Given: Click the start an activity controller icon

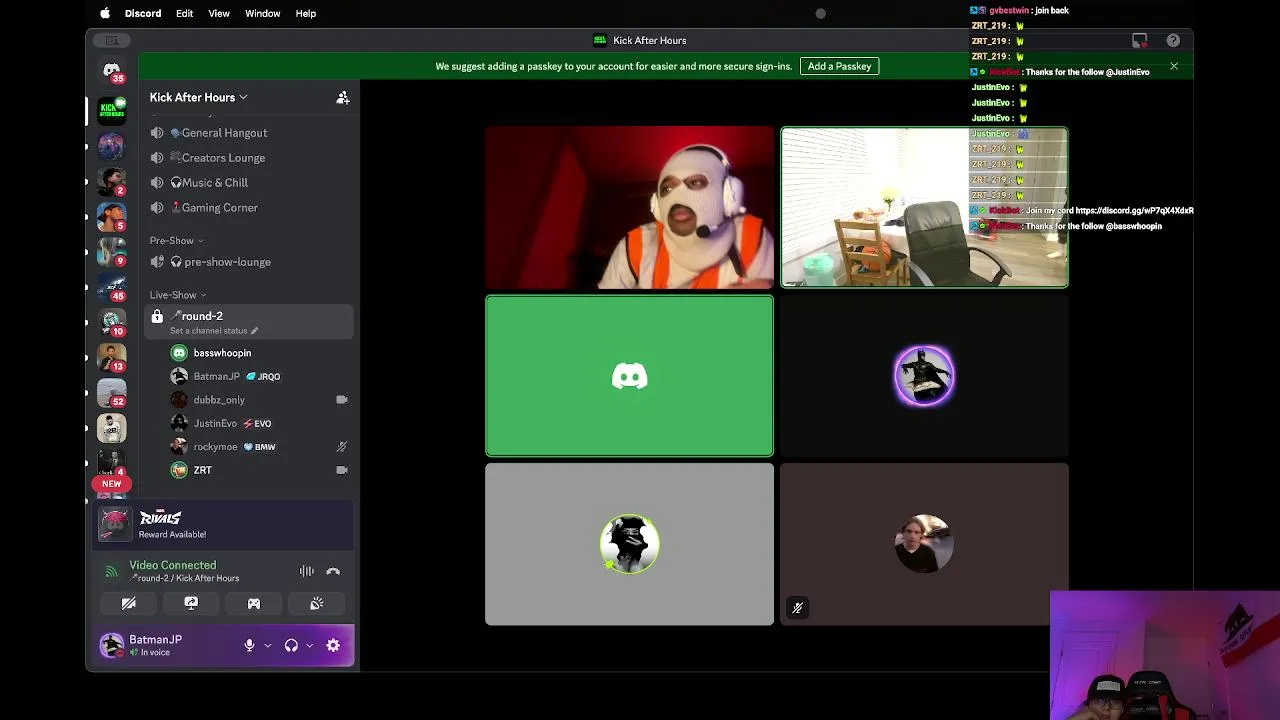Looking at the screenshot, I should (x=254, y=603).
